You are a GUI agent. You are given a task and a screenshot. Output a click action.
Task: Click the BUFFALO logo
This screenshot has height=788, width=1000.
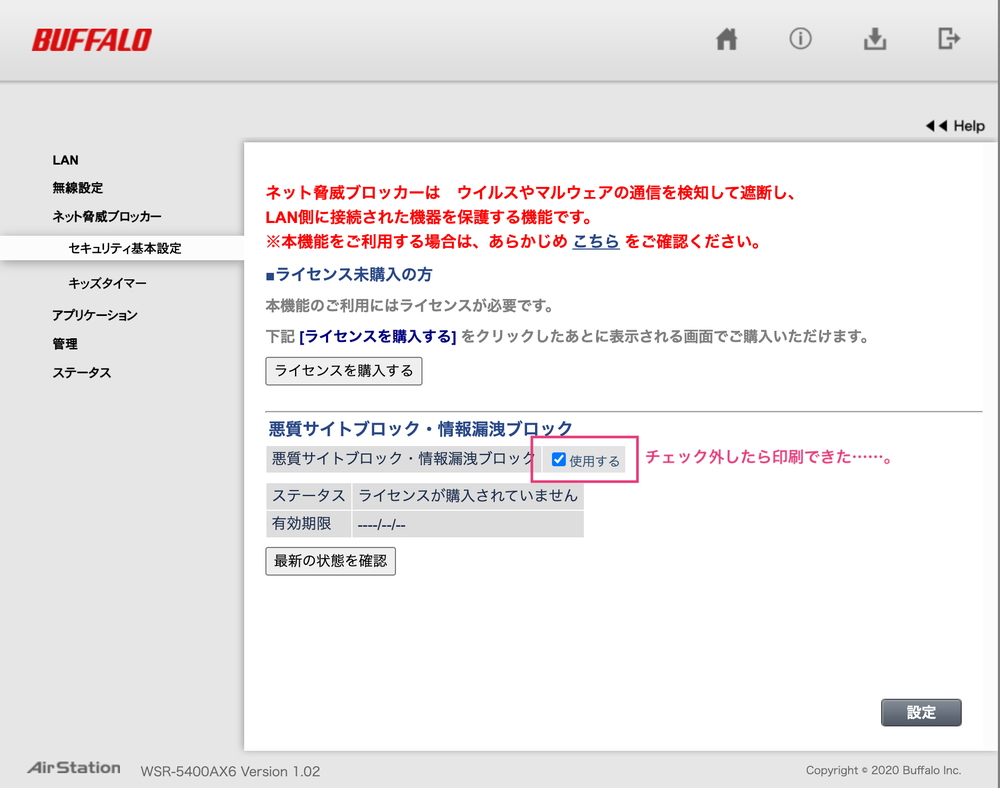point(91,40)
